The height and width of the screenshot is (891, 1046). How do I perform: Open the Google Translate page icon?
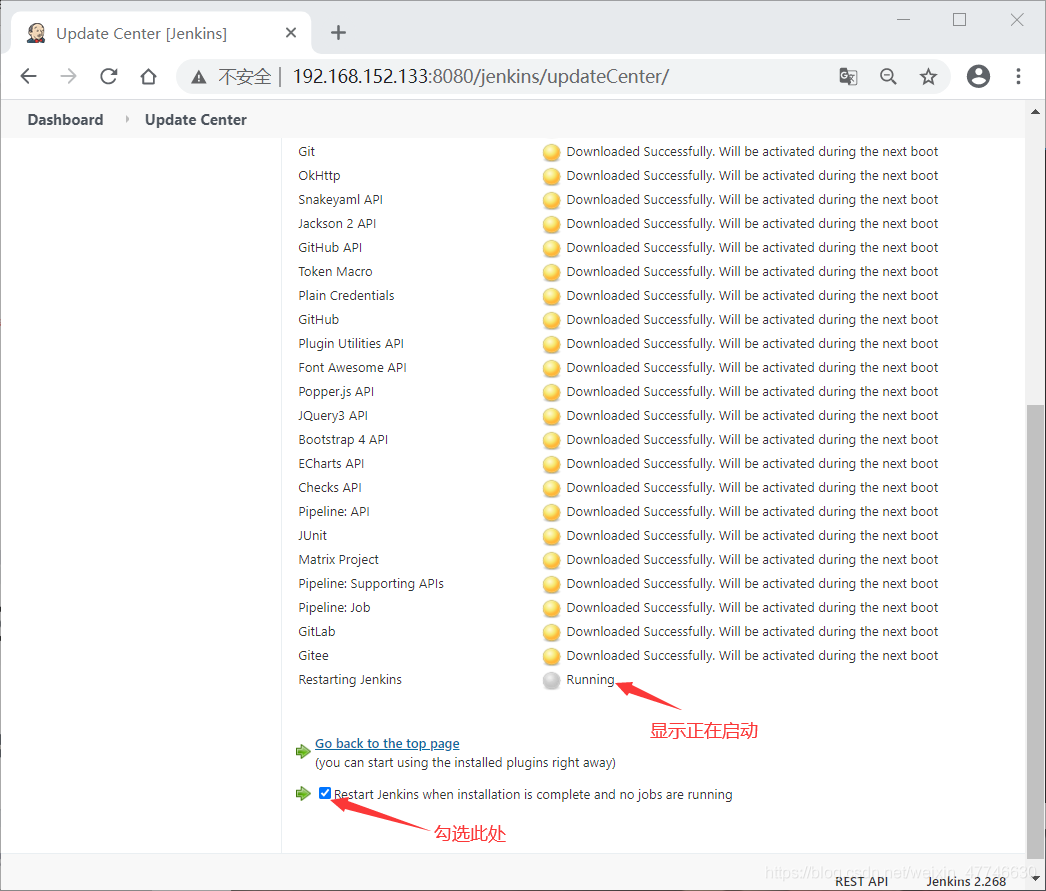click(848, 77)
